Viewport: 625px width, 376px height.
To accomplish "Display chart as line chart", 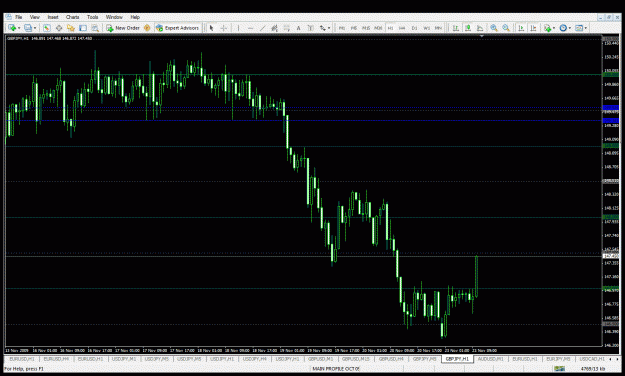I will (x=480, y=28).
